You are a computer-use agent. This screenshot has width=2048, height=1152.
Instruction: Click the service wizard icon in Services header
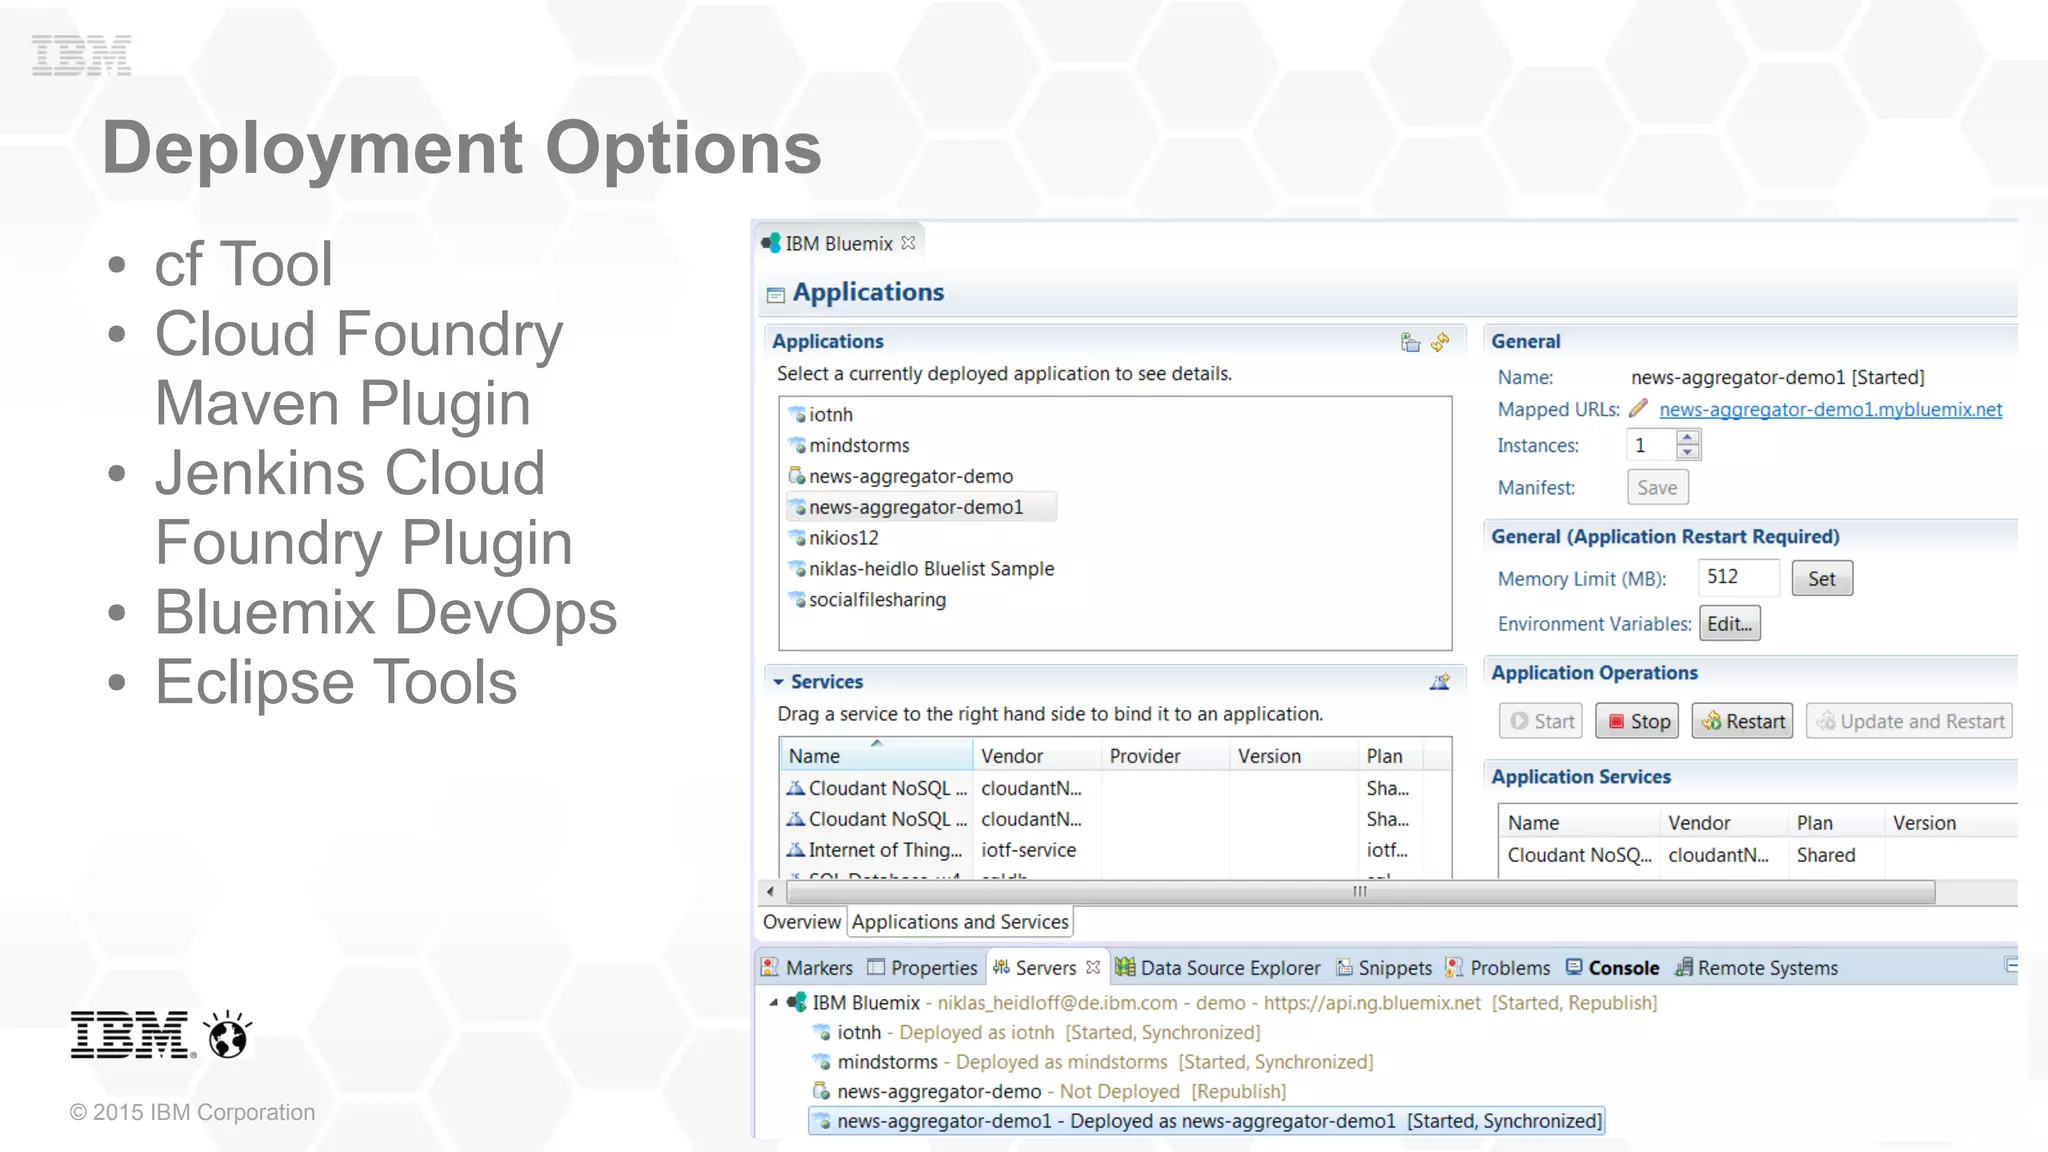[1440, 682]
